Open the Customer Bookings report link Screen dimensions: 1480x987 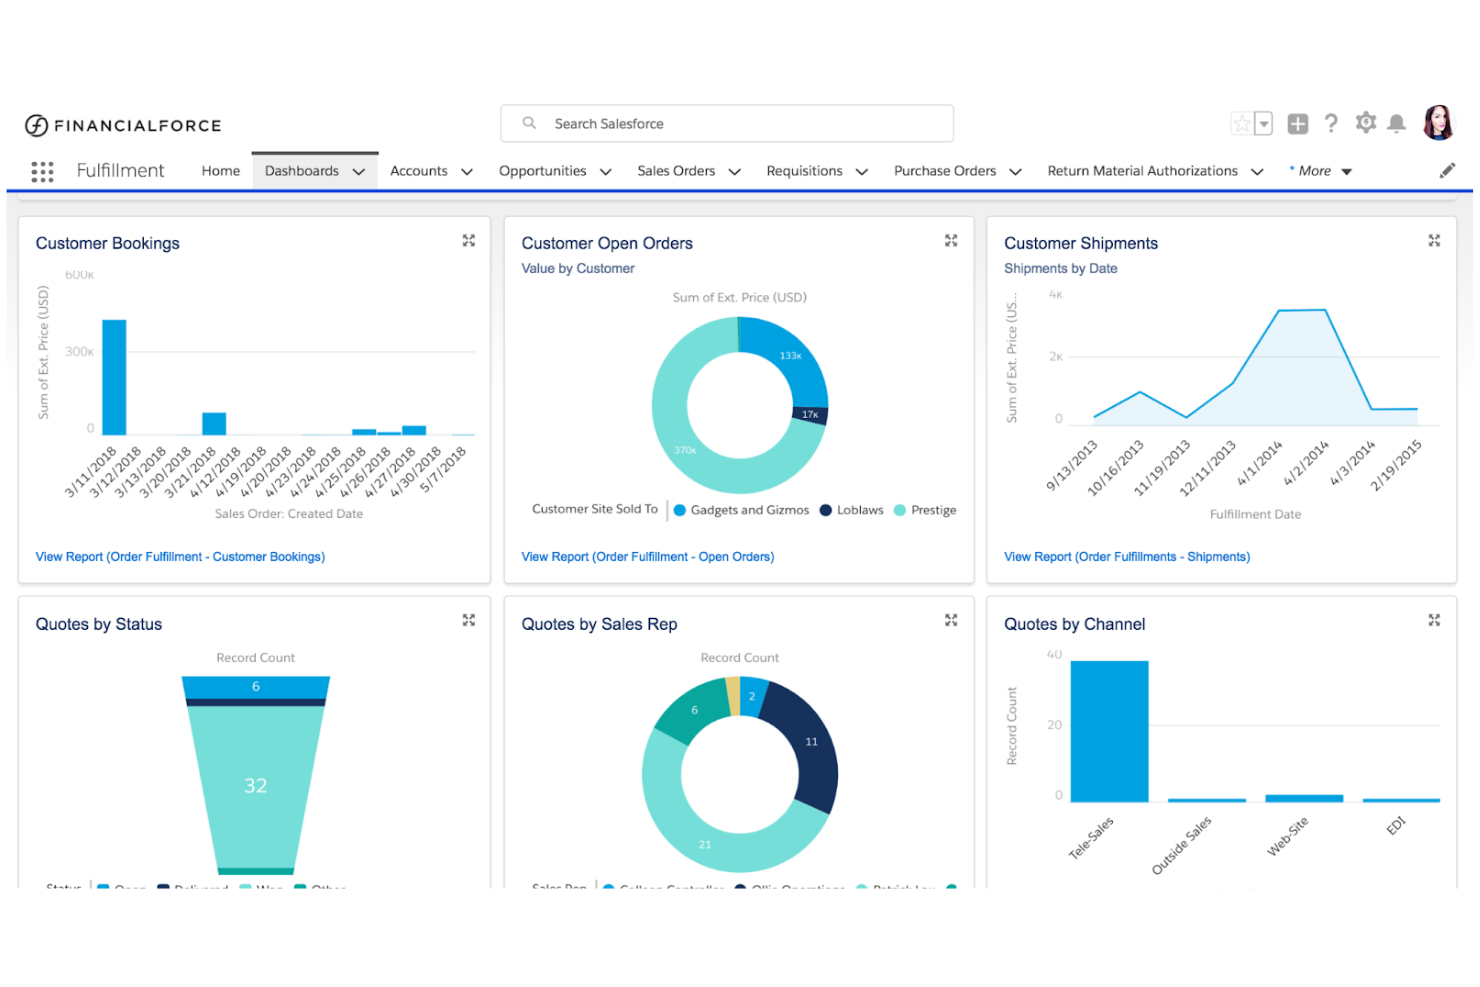[180, 556]
